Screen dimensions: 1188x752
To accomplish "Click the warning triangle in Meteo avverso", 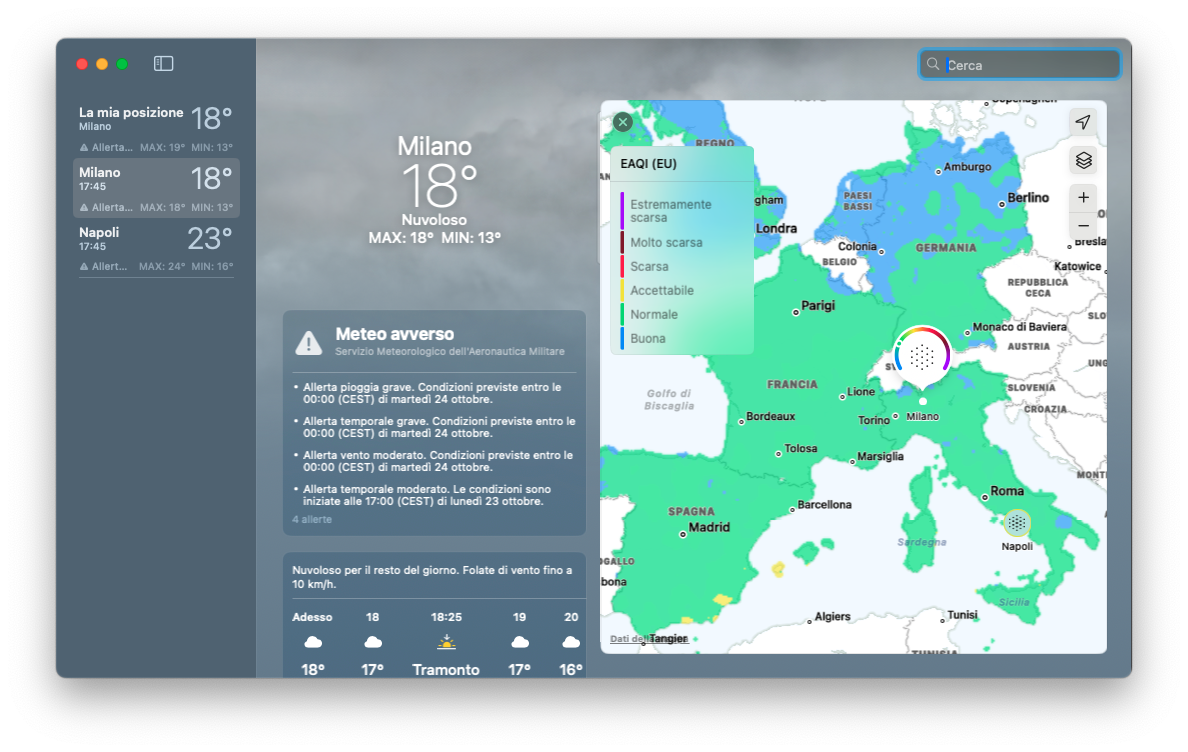I will [308, 342].
